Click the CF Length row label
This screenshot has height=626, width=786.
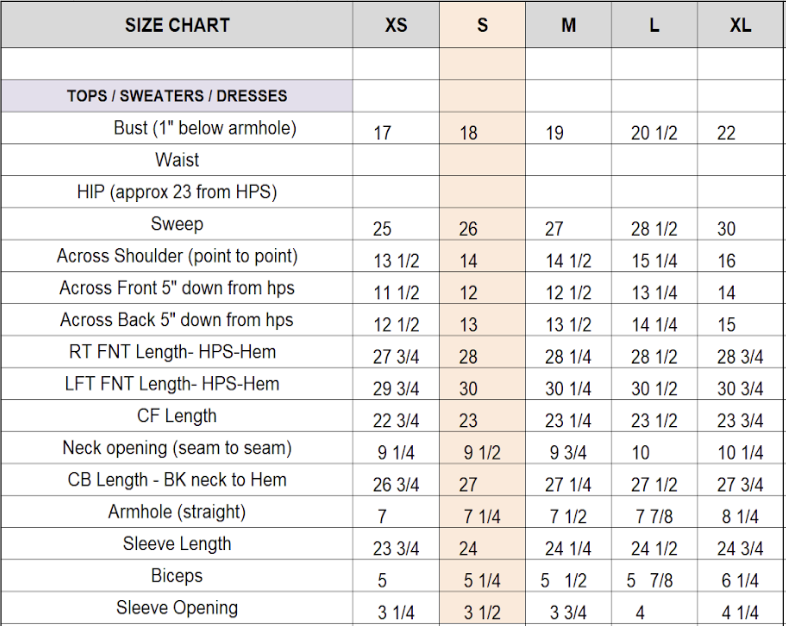[x=177, y=416]
